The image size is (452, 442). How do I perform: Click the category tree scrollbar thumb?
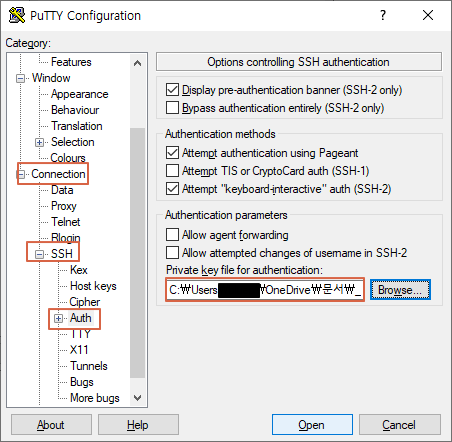(x=137, y=253)
